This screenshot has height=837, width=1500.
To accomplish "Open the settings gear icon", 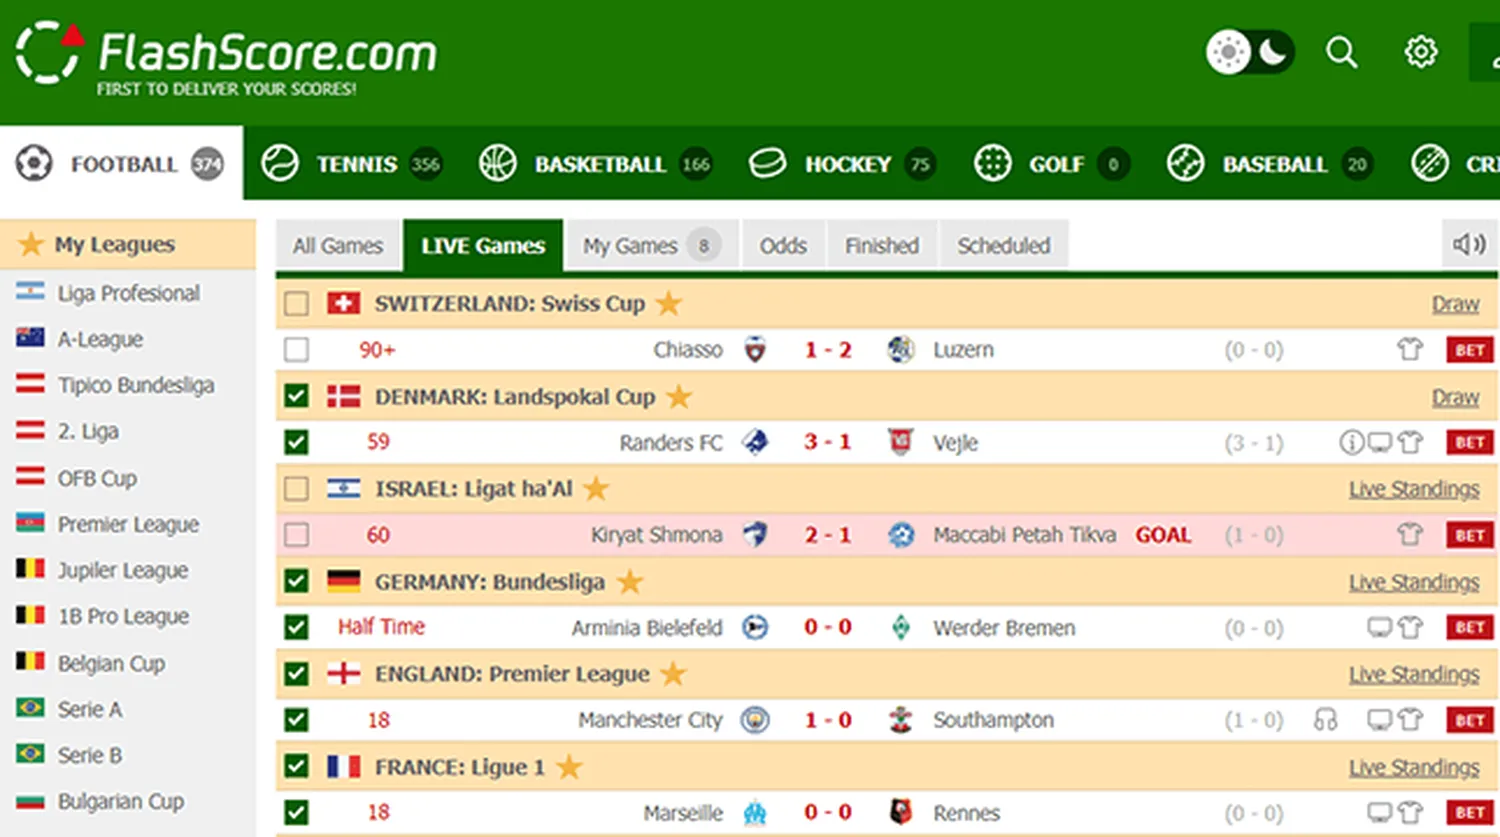I will click(1421, 52).
